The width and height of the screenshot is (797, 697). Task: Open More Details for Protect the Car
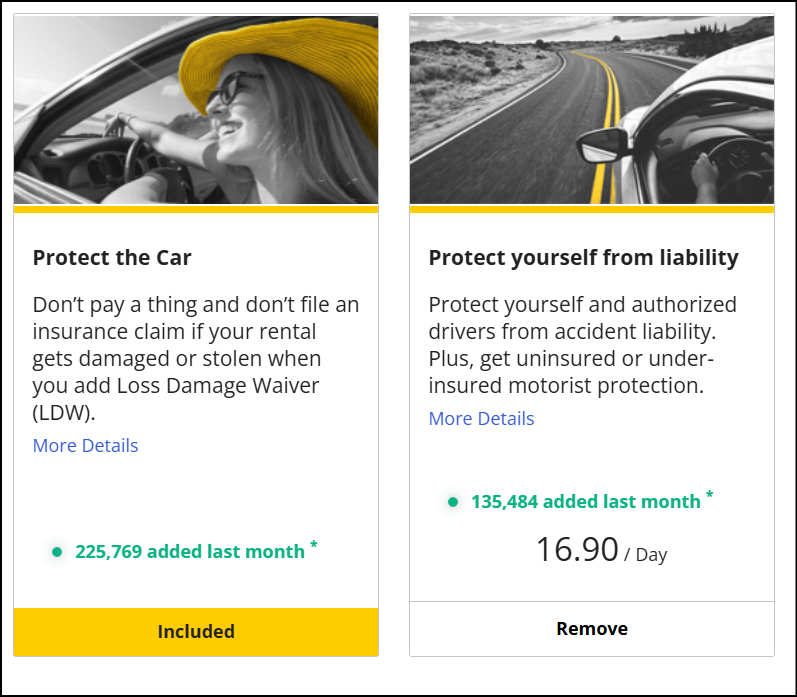pyautogui.click(x=86, y=446)
